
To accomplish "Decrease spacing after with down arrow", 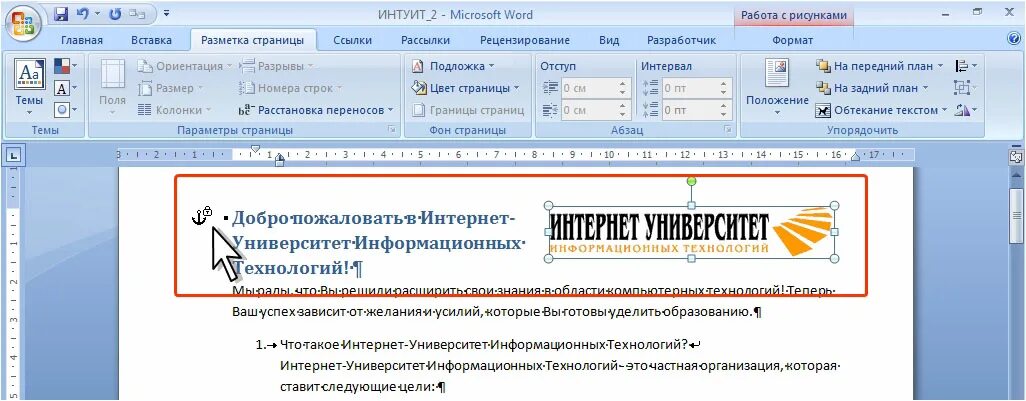I will [724, 114].
